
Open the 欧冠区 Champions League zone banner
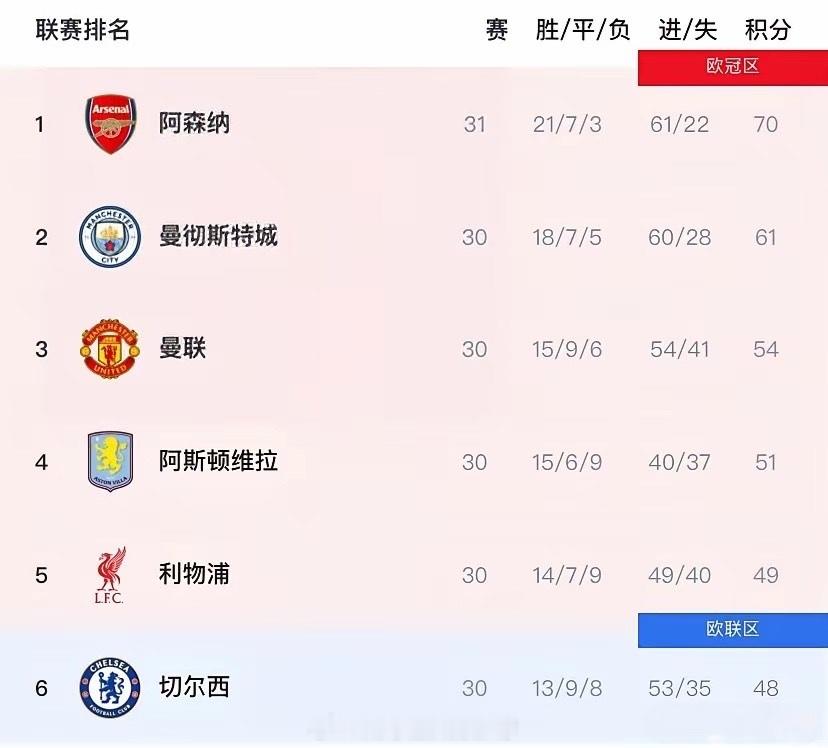(x=732, y=67)
